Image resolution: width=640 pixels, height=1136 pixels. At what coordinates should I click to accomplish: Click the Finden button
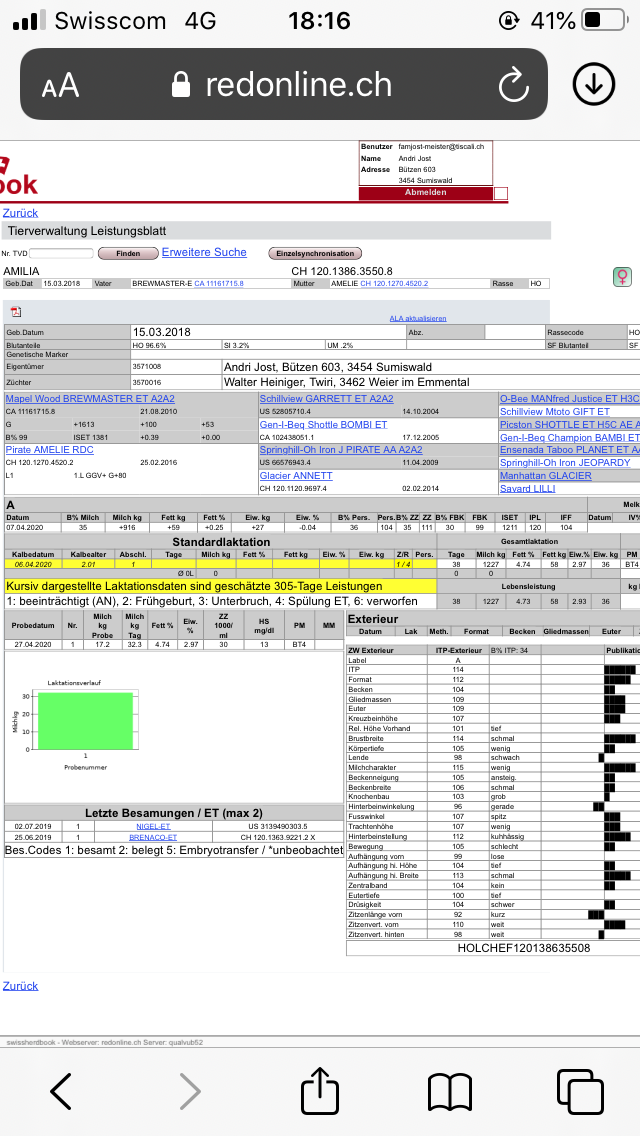[x=128, y=254]
